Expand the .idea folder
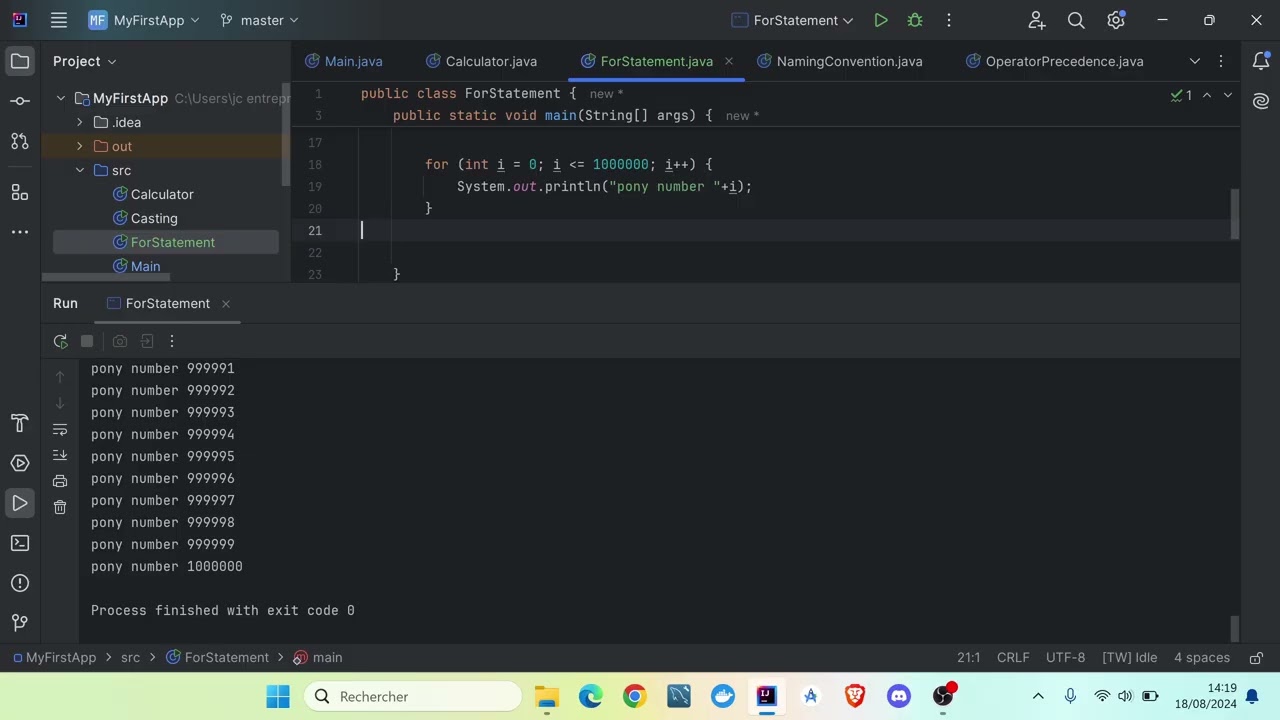This screenshot has width=1280, height=720. coord(80,122)
